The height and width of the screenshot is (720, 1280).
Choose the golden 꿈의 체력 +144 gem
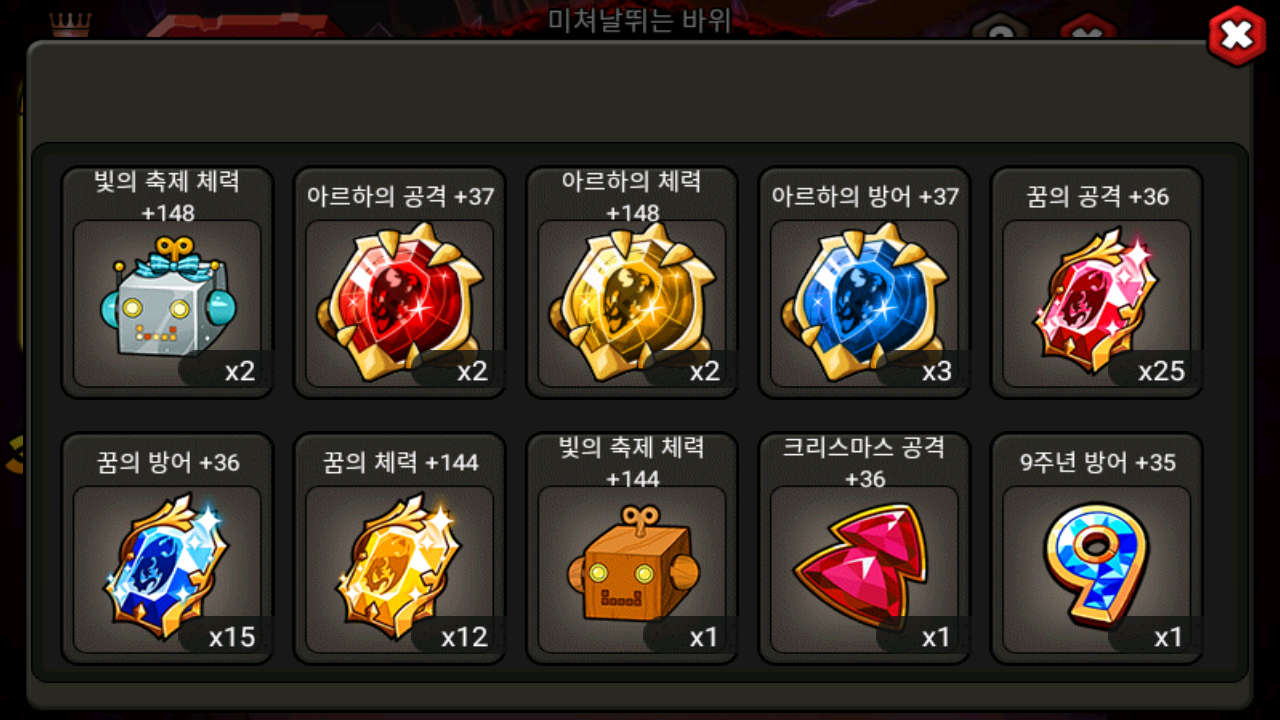(398, 567)
